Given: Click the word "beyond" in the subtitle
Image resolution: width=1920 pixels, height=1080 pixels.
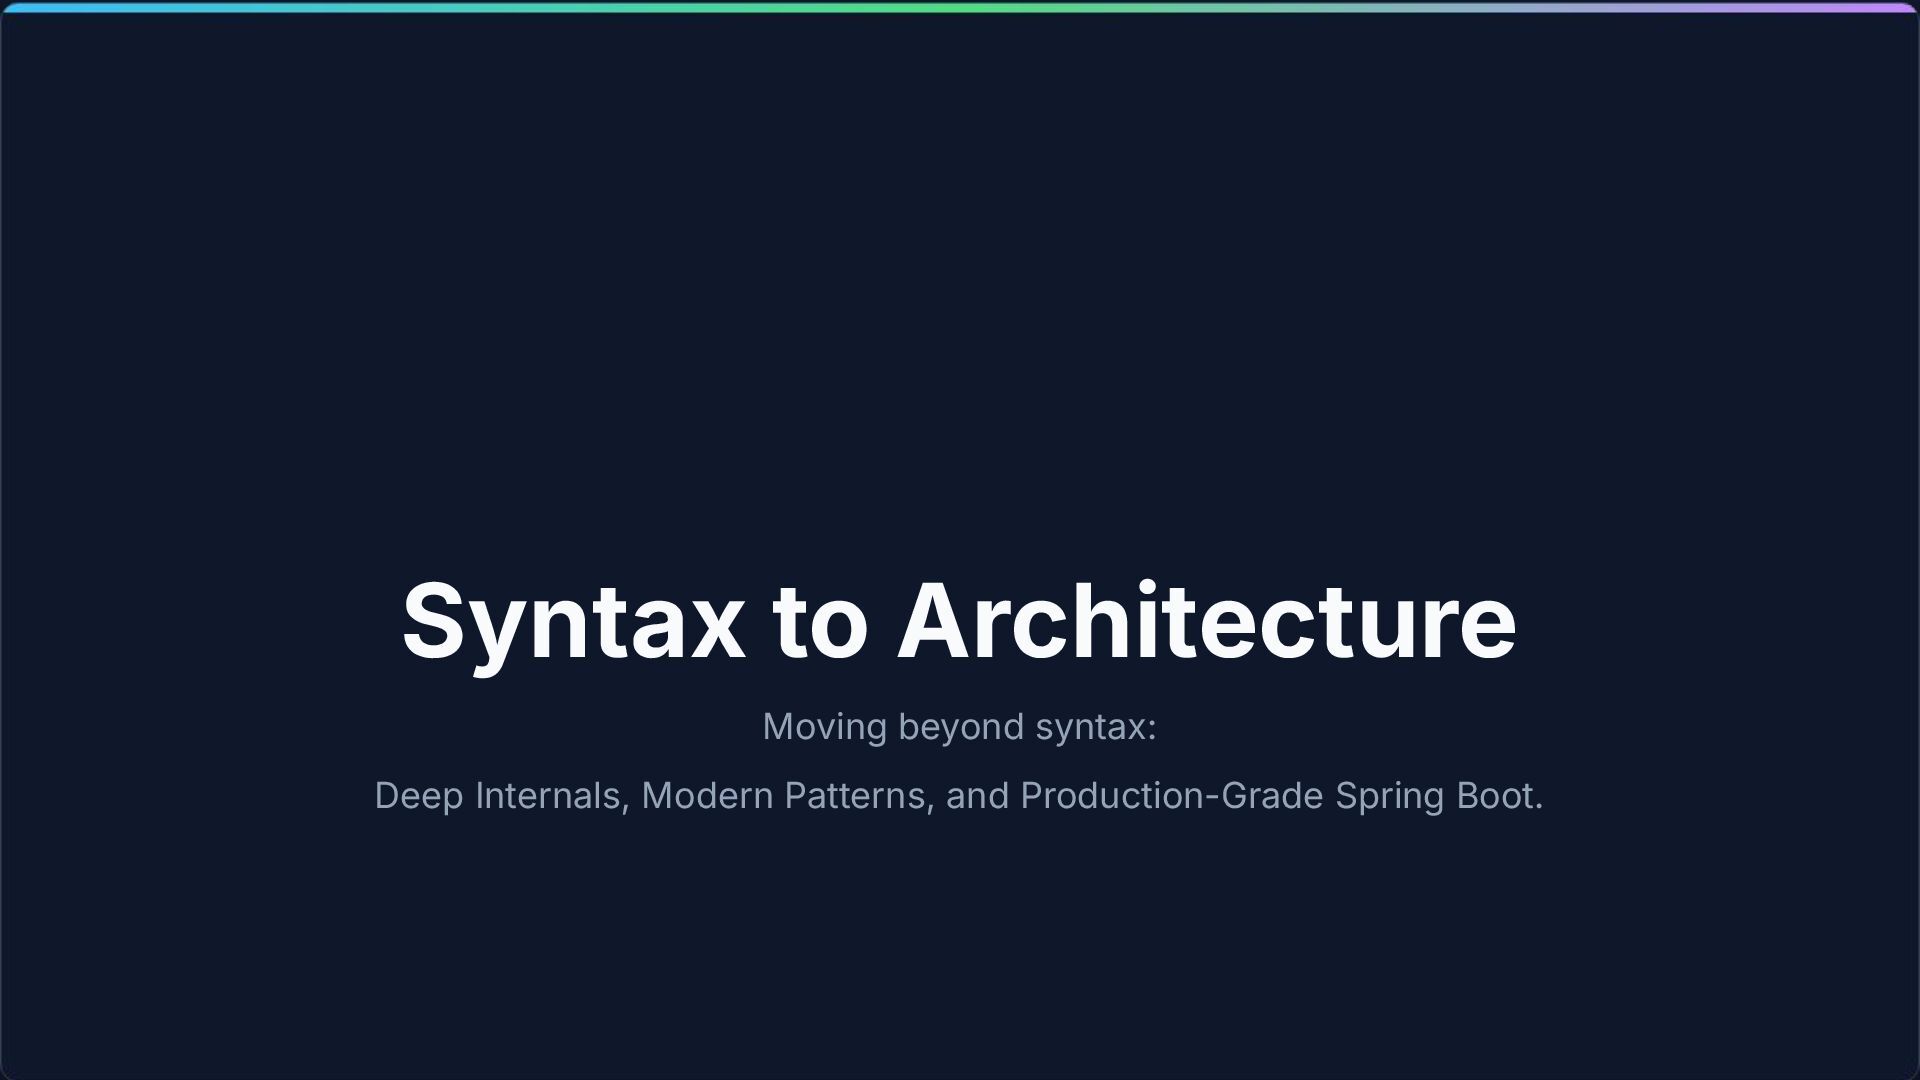Looking at the screenshot, I should pyautogui.click(x=961, y=727).
